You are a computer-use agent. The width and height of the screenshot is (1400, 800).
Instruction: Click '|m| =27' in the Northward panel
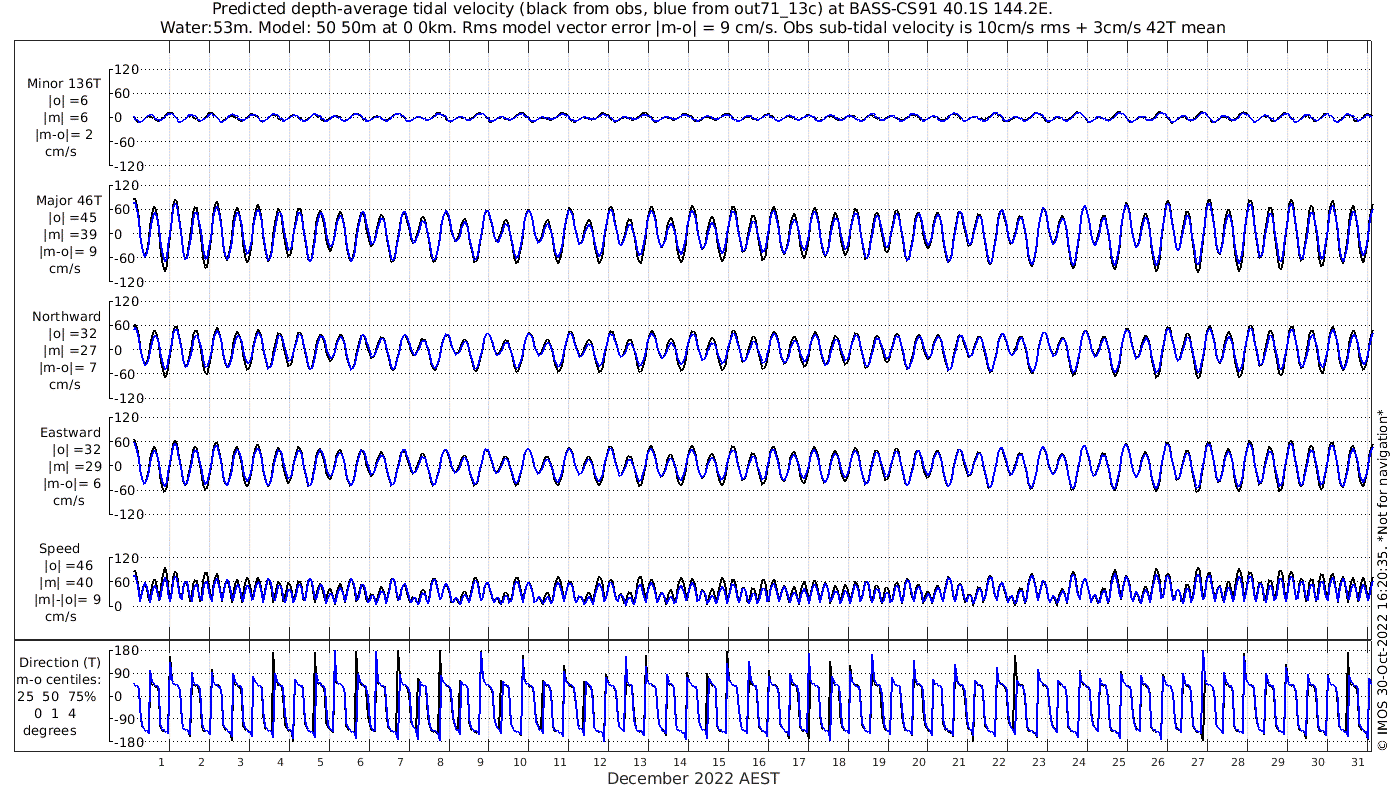coord(73,351)
